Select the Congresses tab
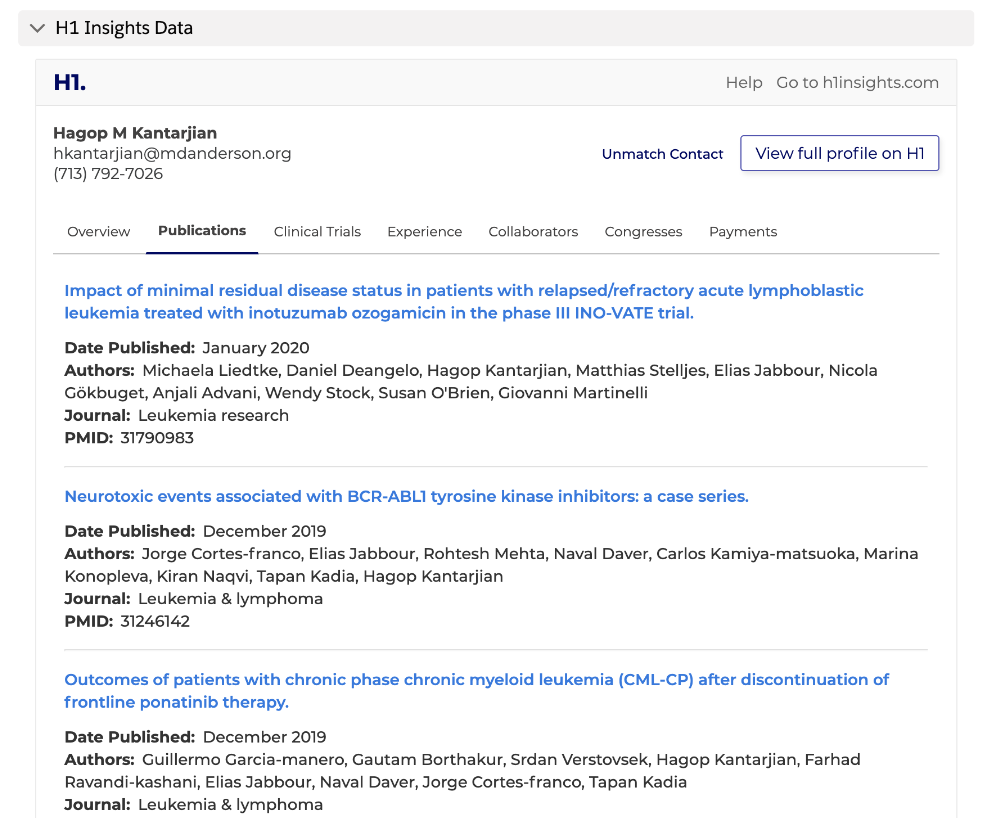The image size is (984, 826). (x=643, y=232)
